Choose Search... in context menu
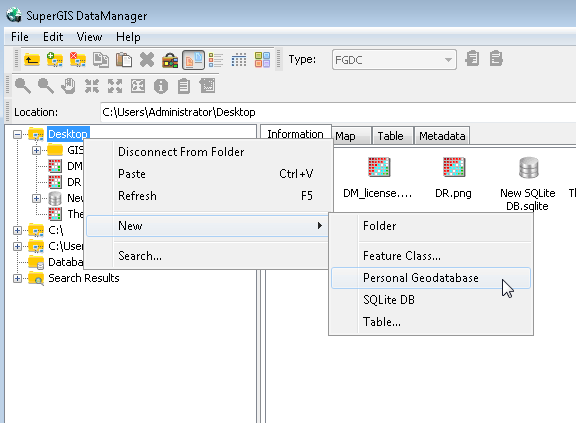The image size is (576, 423). (208, 256)
